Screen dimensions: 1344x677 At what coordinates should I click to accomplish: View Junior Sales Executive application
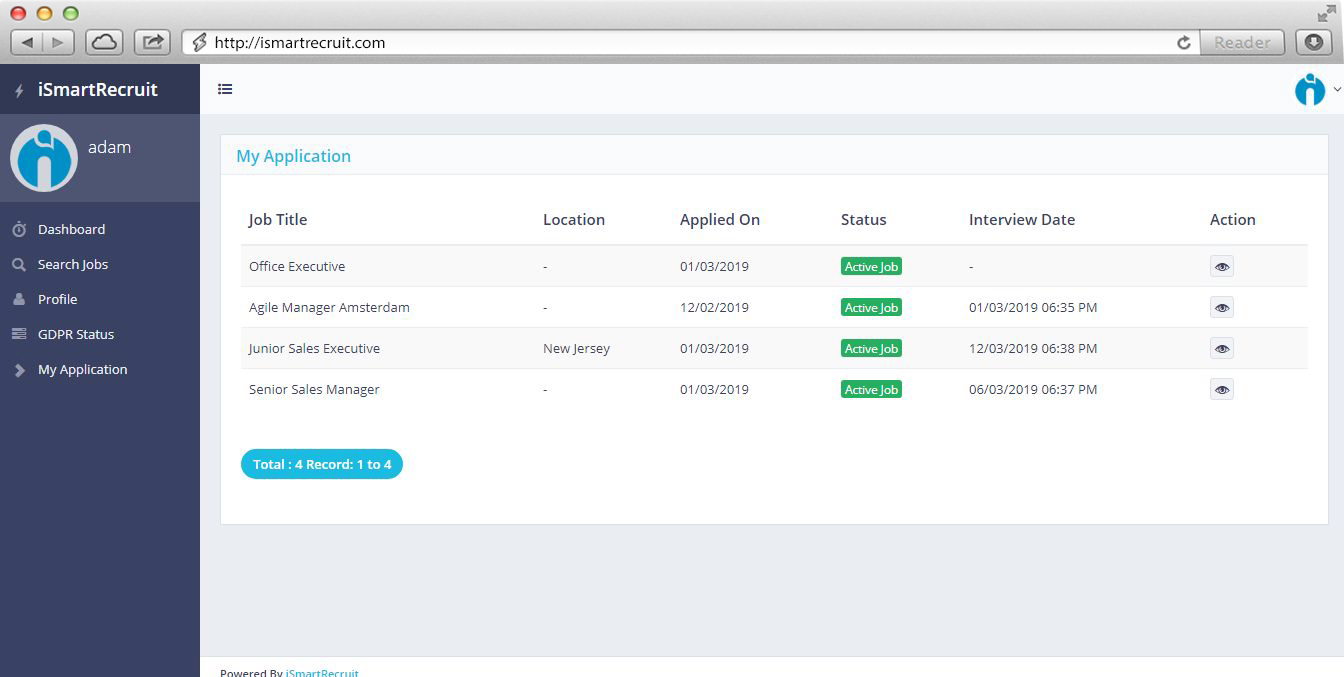(1221, 349)
